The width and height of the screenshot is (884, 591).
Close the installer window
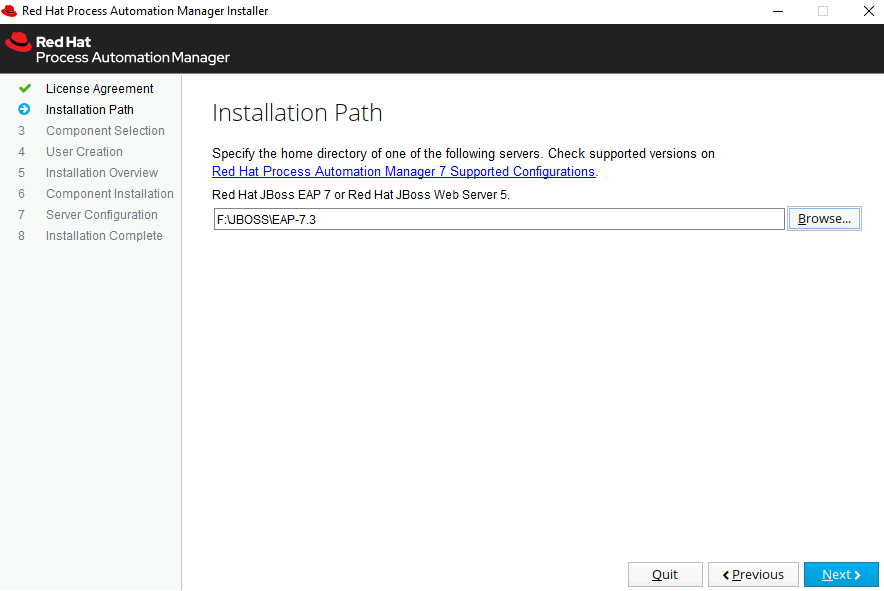pyautogui.click(x=868, y=11)
